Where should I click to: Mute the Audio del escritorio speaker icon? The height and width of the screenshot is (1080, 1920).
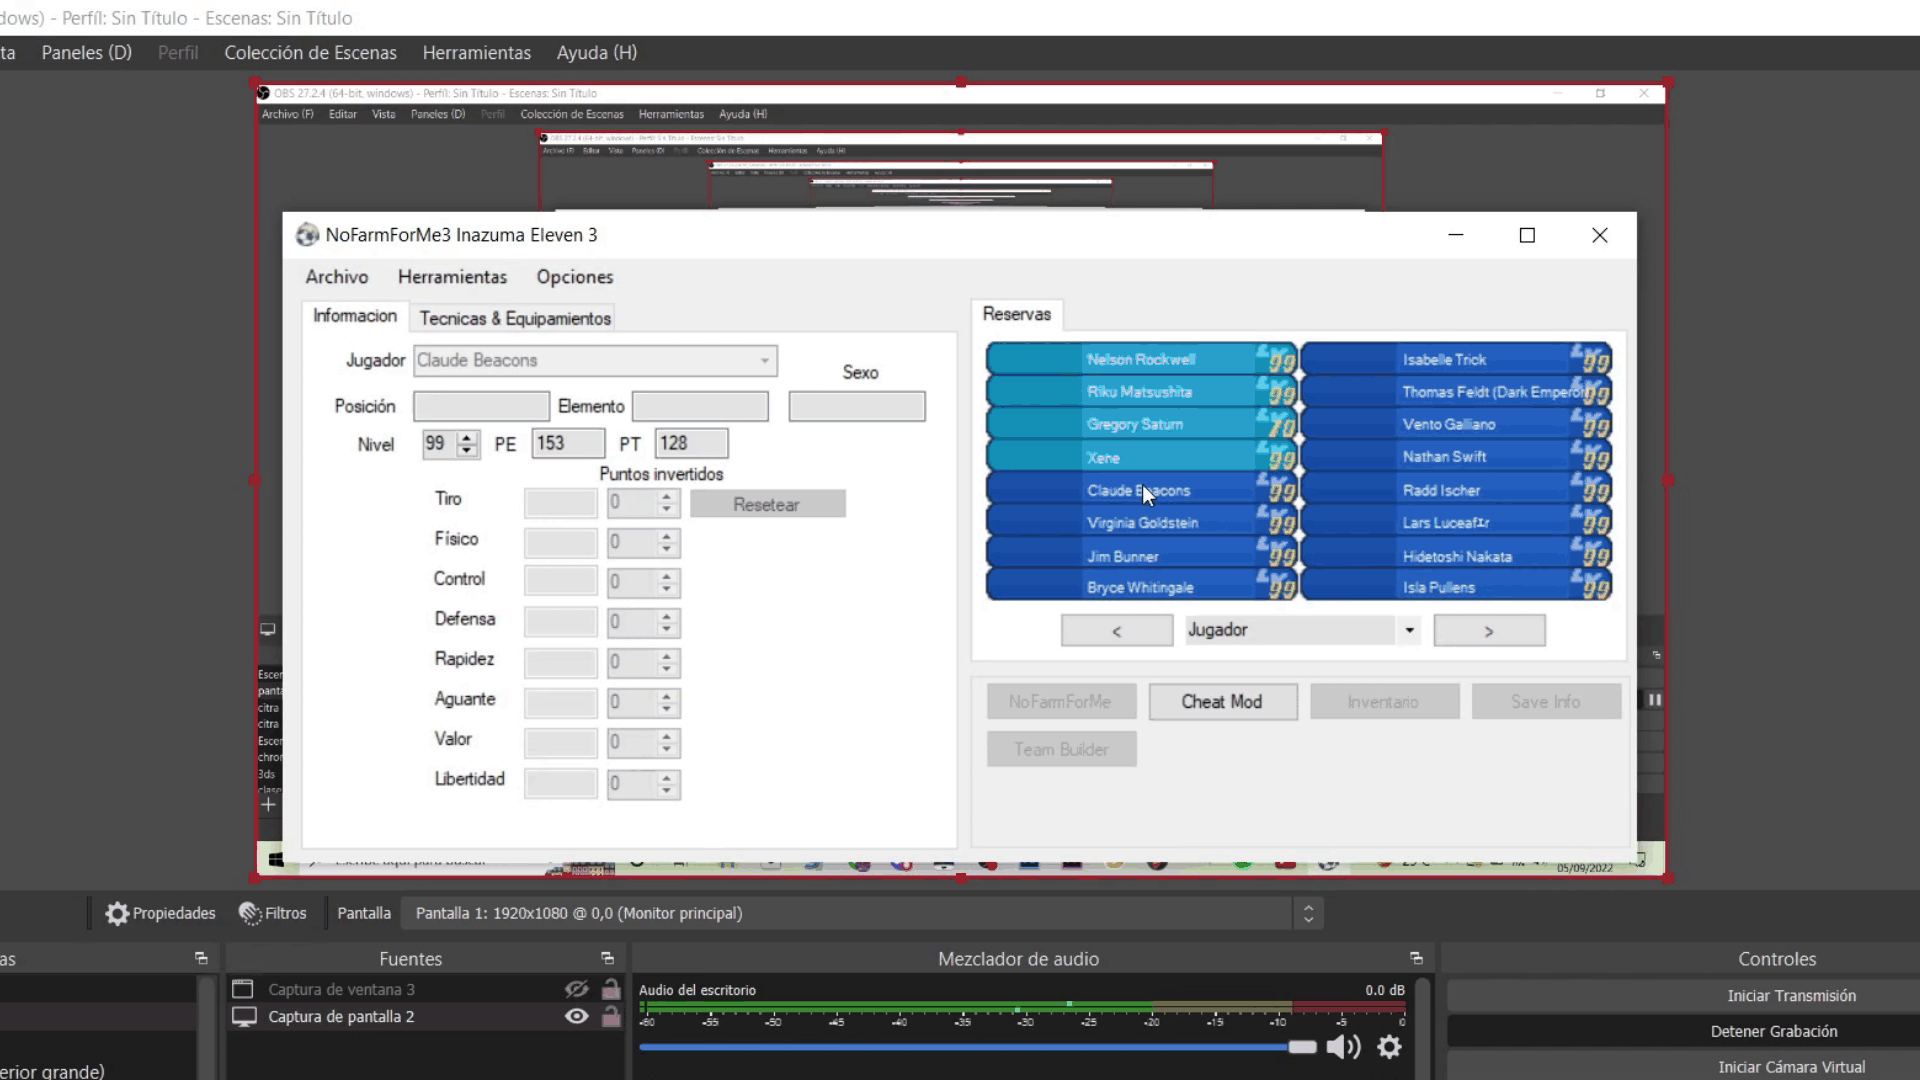(x=1343, y=1047)
